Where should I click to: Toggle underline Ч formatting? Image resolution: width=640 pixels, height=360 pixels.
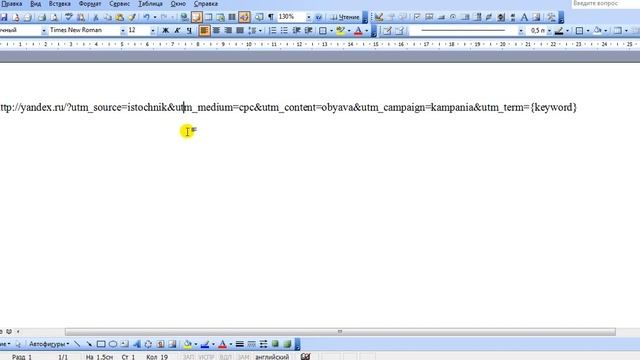[x=189, y=31]
